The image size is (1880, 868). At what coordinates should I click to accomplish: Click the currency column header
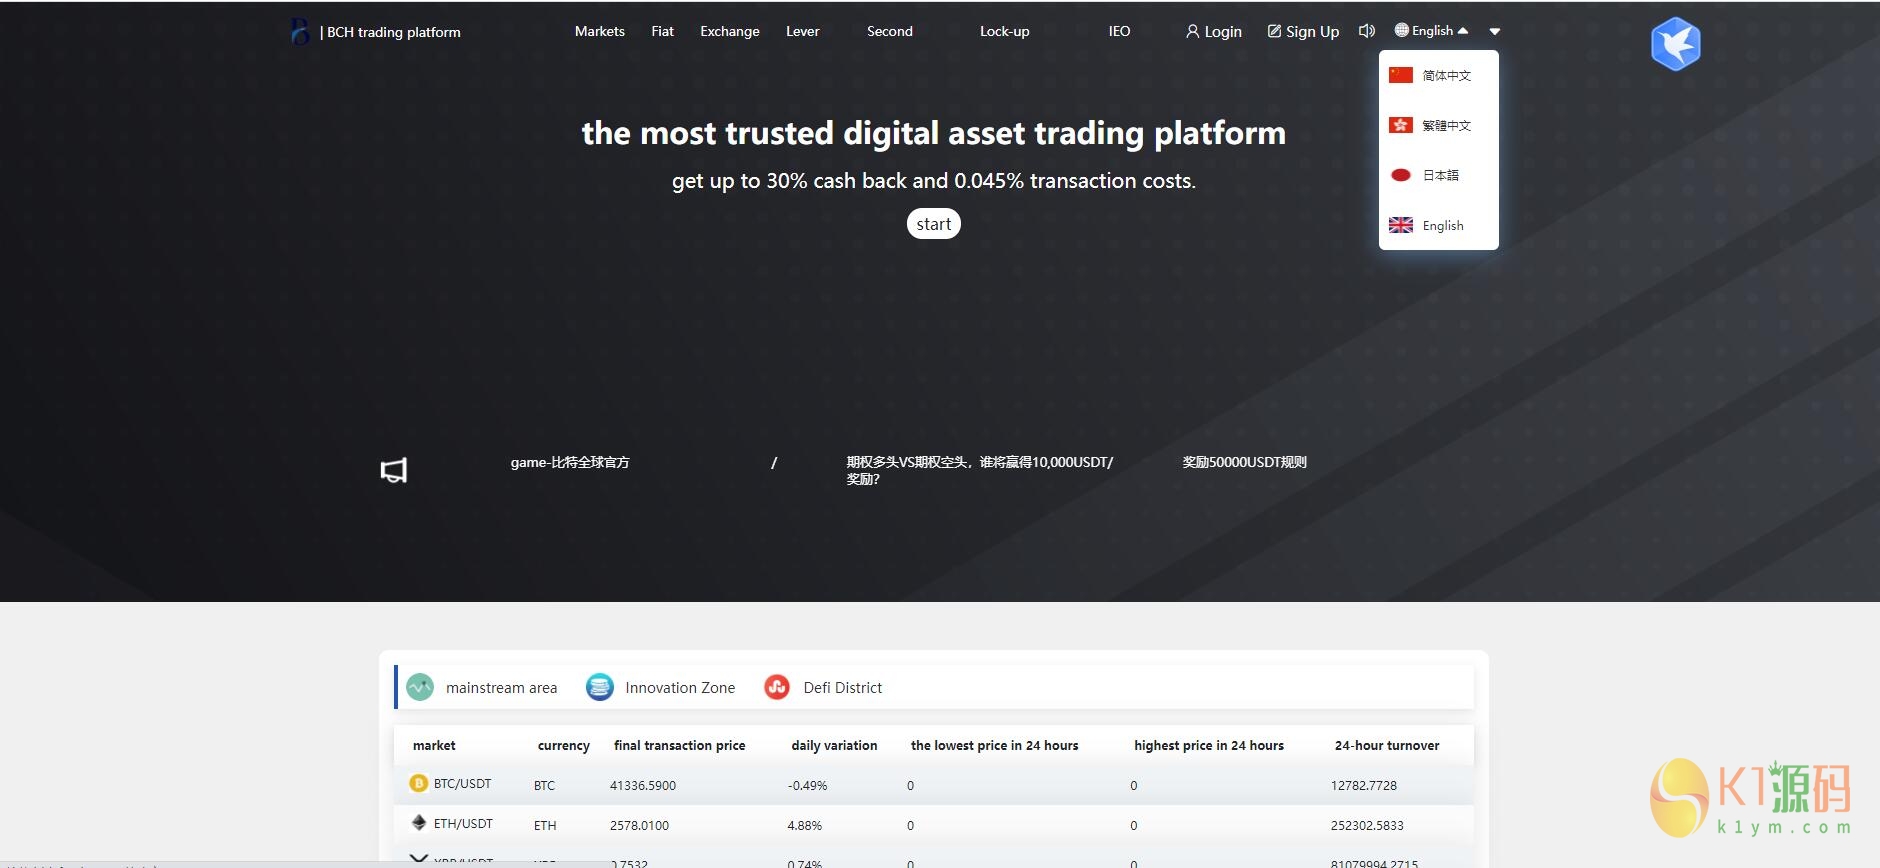pyautogui.click(x=564, y=746)
